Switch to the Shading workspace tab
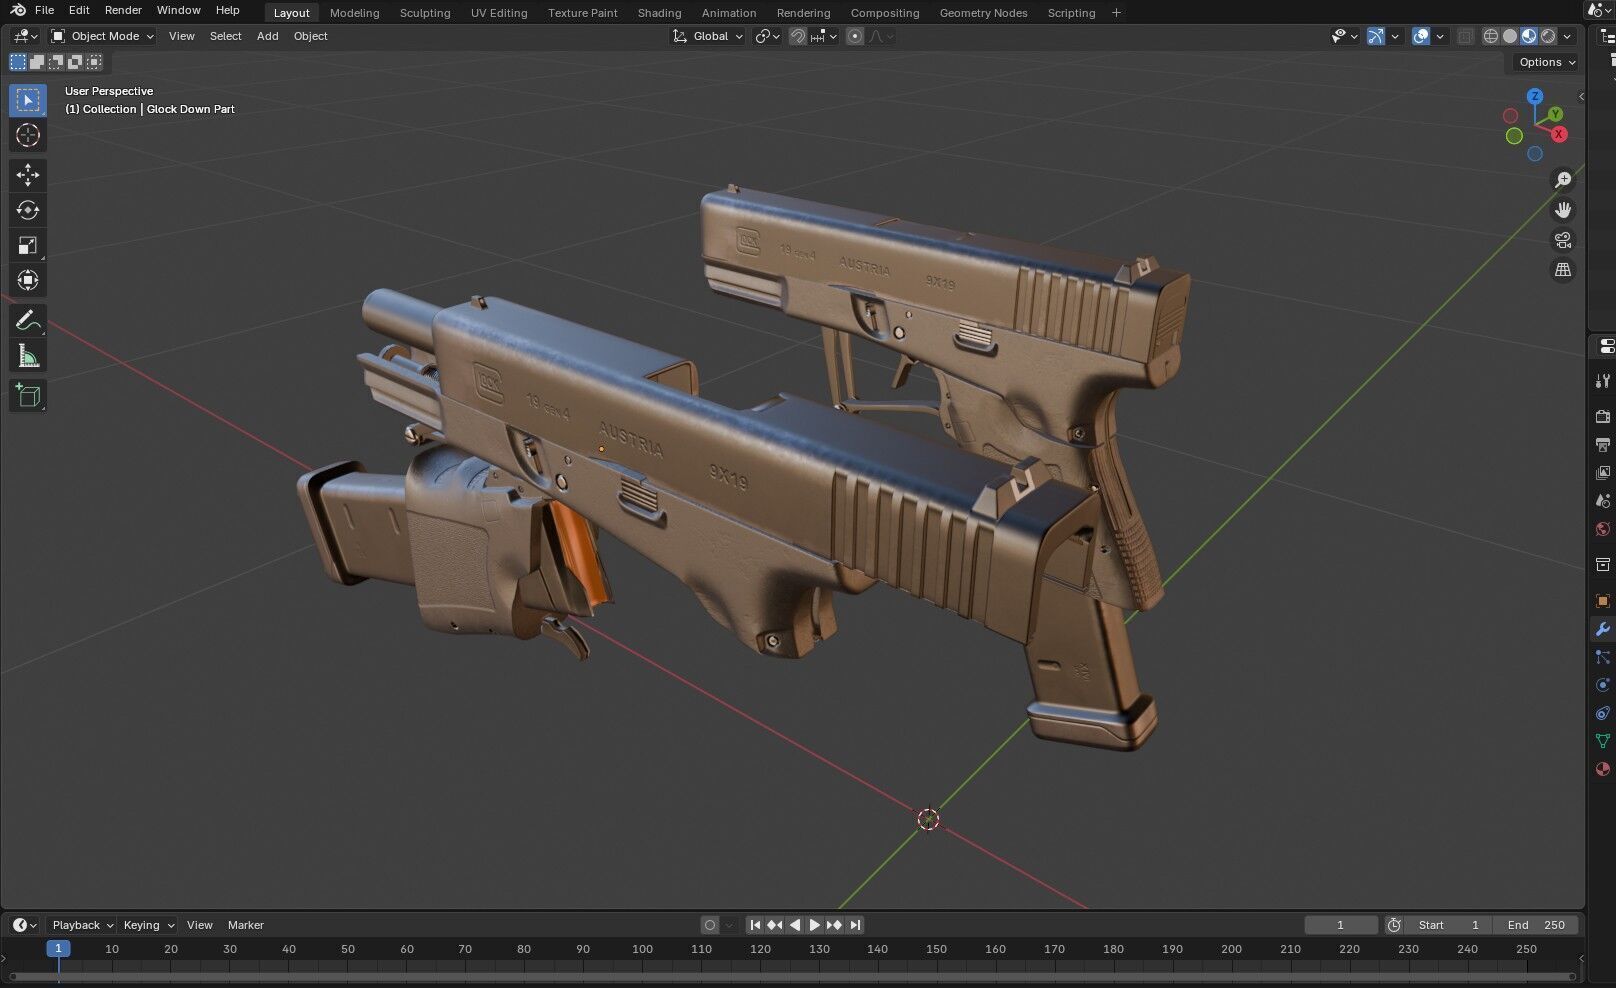1616x988 pixels. (659, 13)
